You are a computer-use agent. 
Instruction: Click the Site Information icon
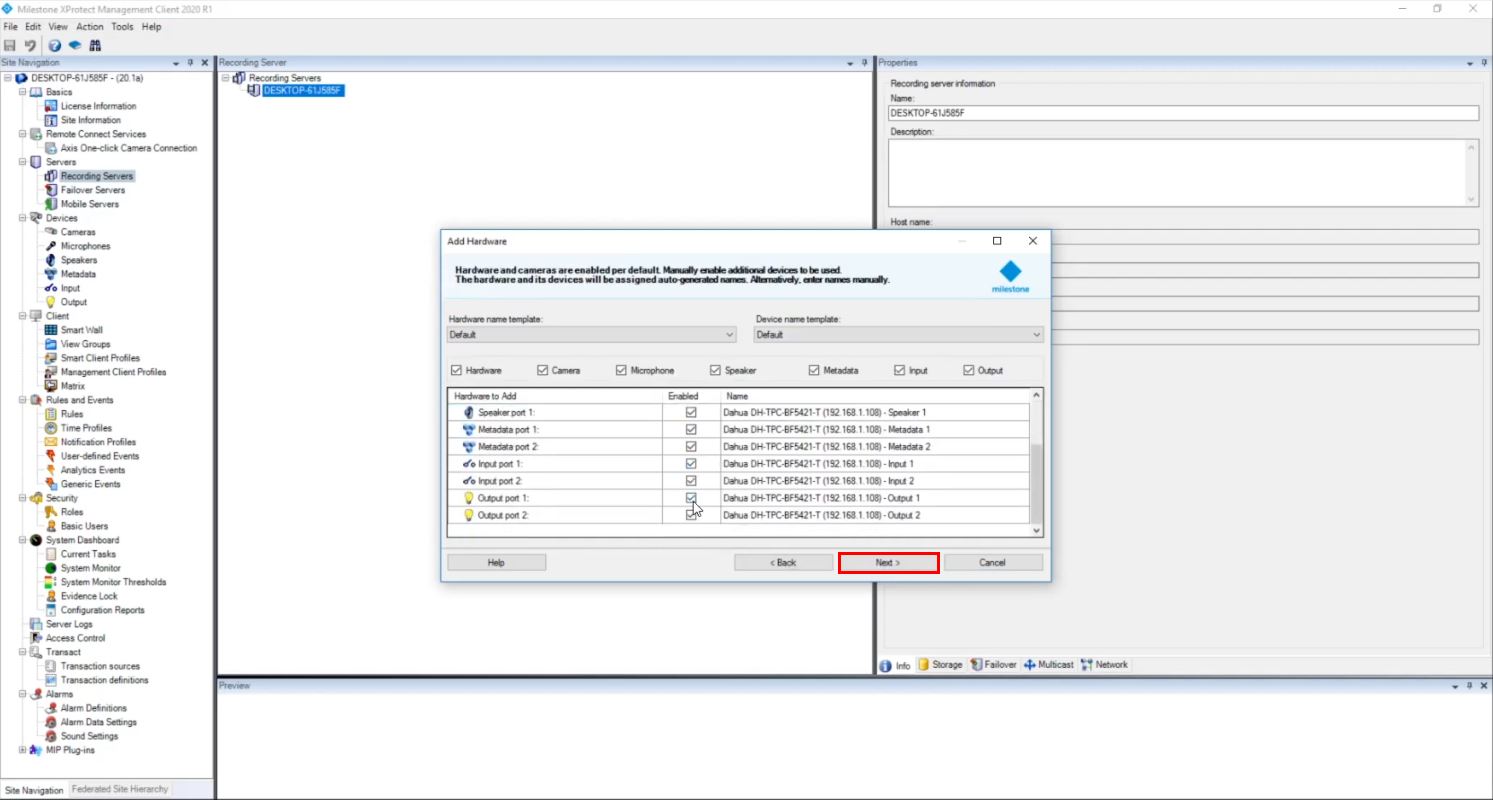[51, 120]
